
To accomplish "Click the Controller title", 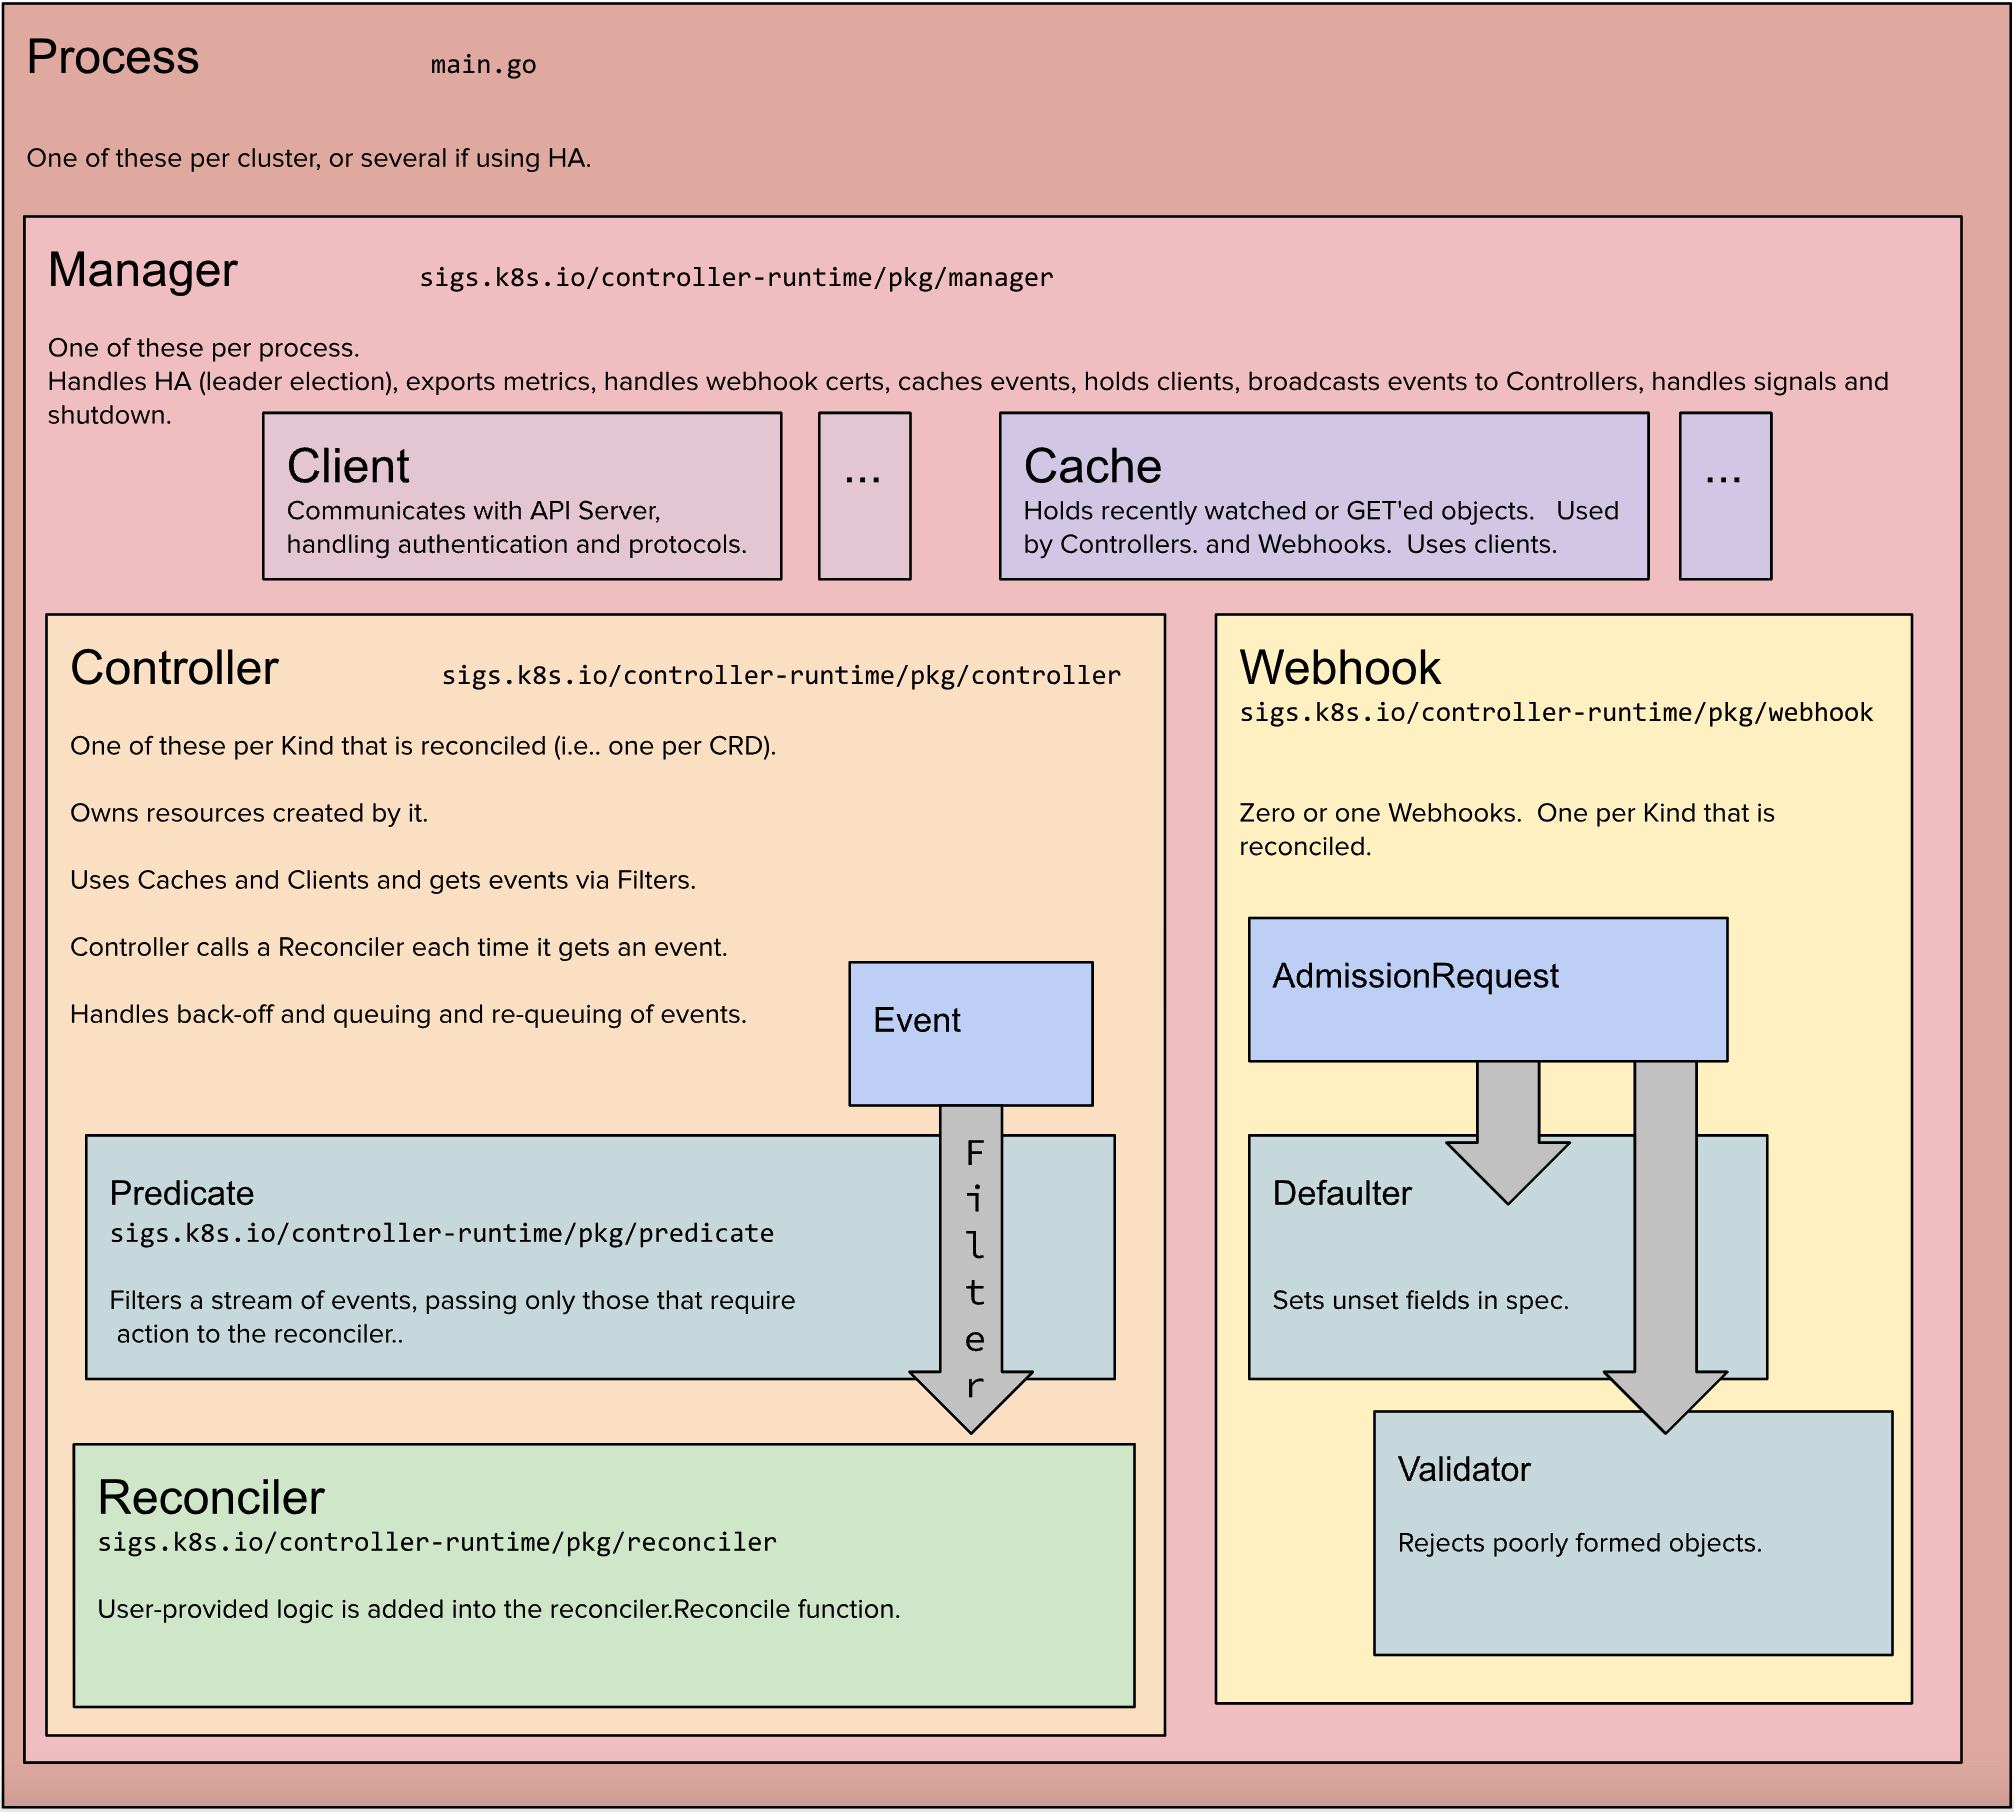I will [x=174, y=668].
